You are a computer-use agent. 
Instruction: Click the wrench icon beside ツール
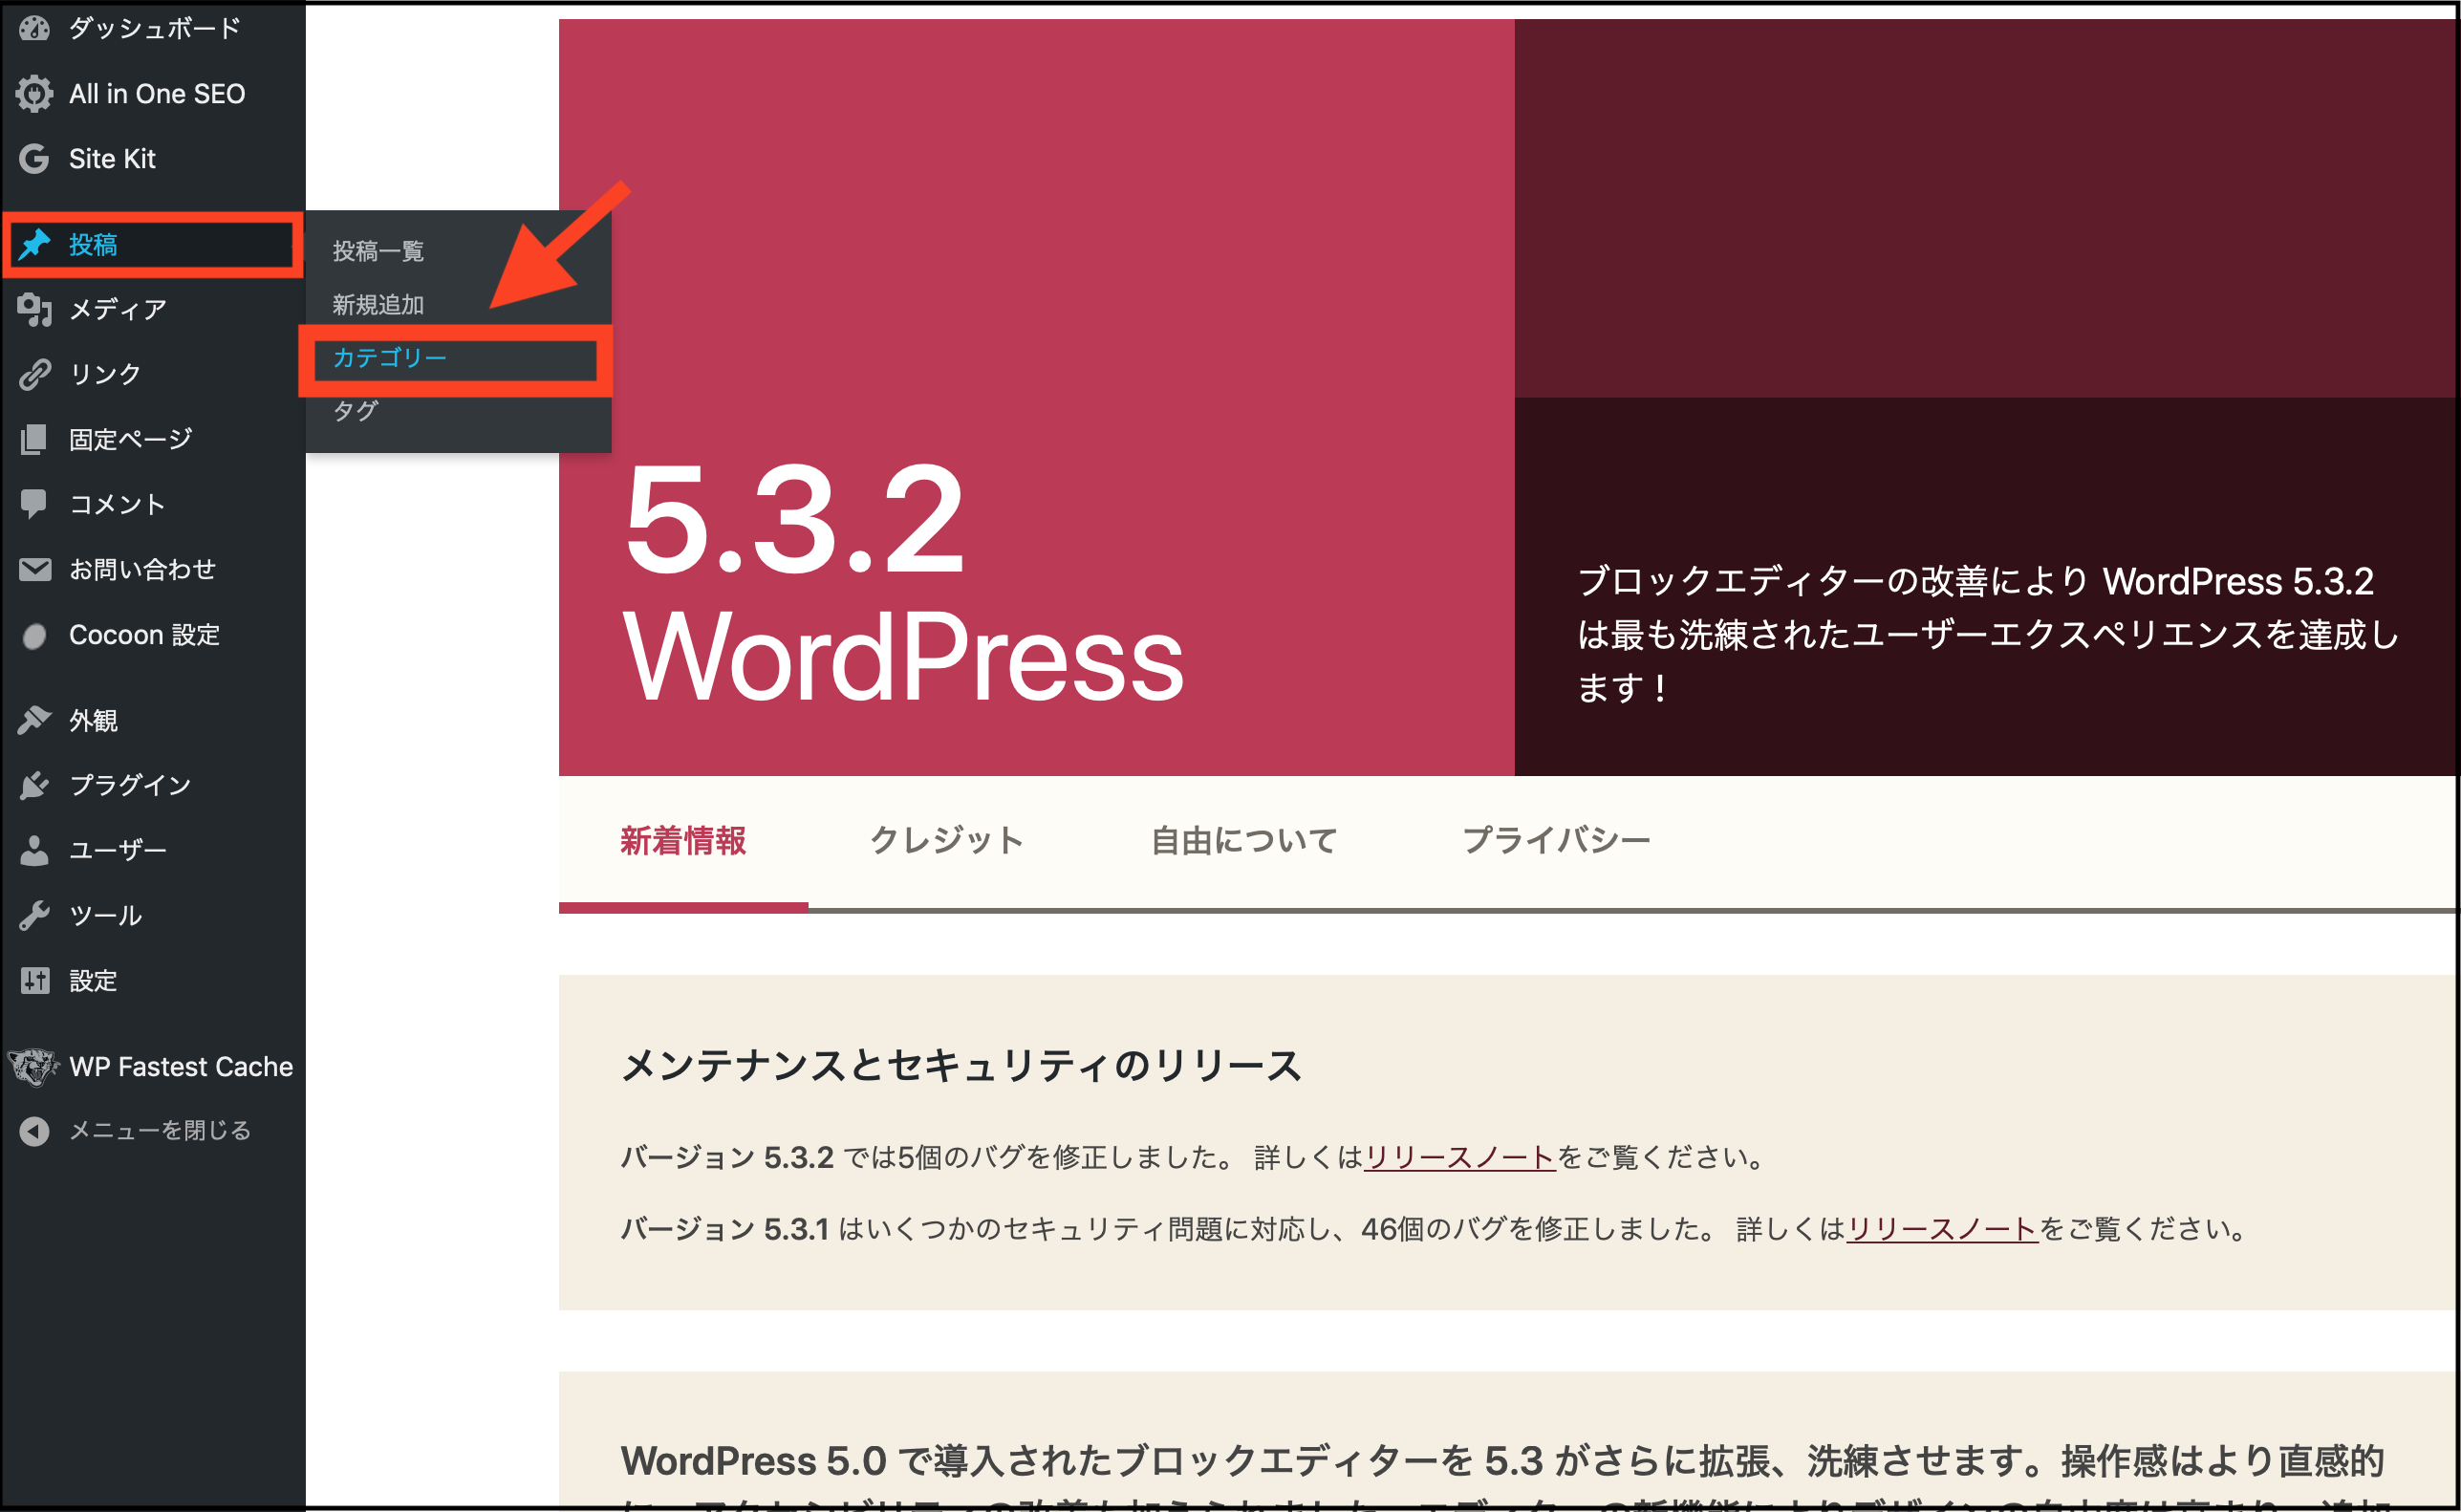click(34, 915)
